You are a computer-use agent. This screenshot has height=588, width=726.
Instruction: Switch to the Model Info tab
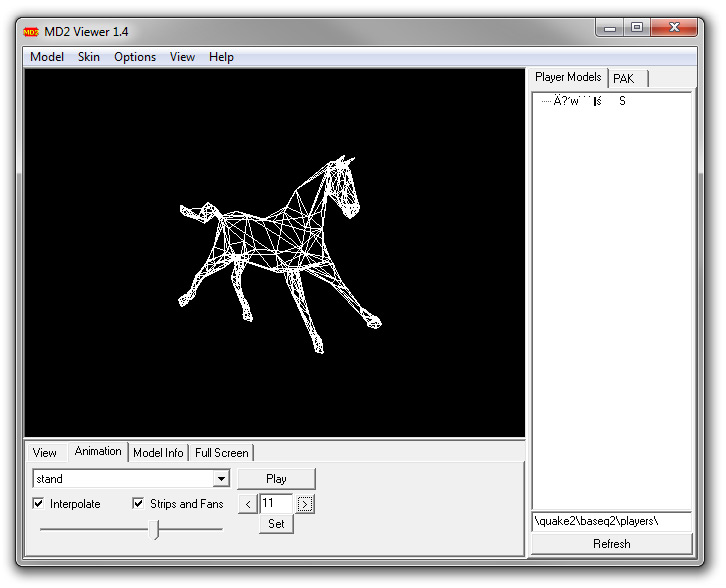[x=158, y=453]
